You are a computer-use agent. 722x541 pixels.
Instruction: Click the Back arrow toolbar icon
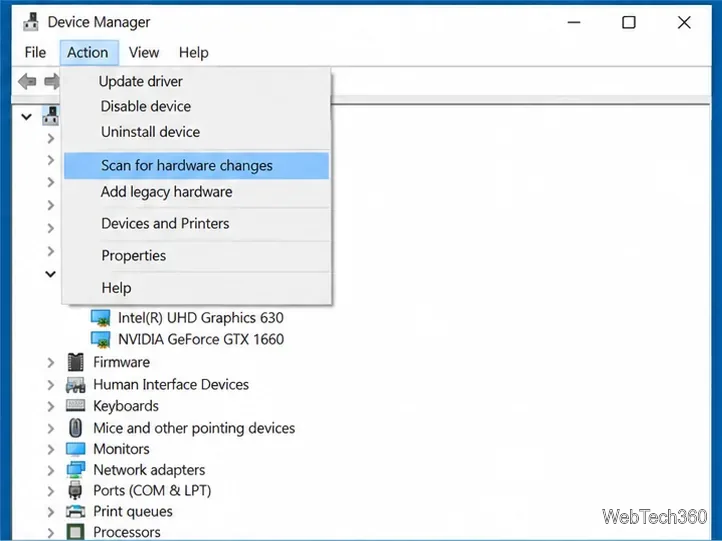(x=27, y=81)
